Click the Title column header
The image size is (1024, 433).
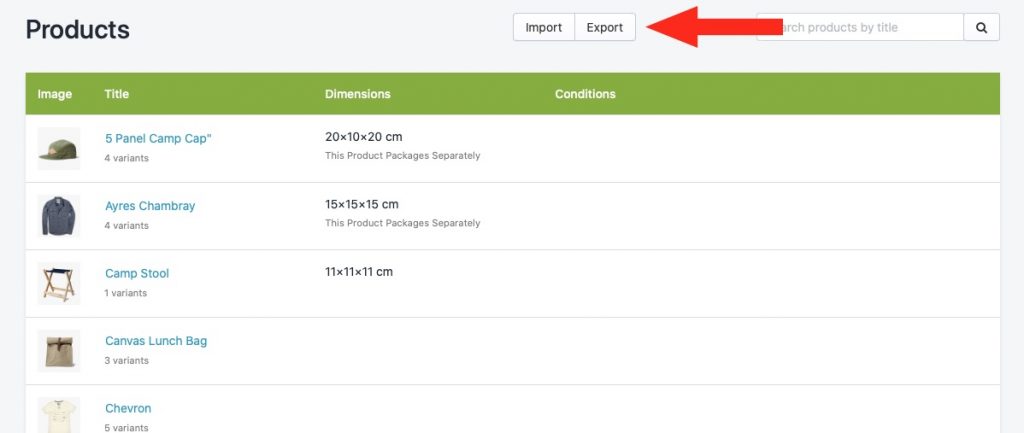point(116,94)
